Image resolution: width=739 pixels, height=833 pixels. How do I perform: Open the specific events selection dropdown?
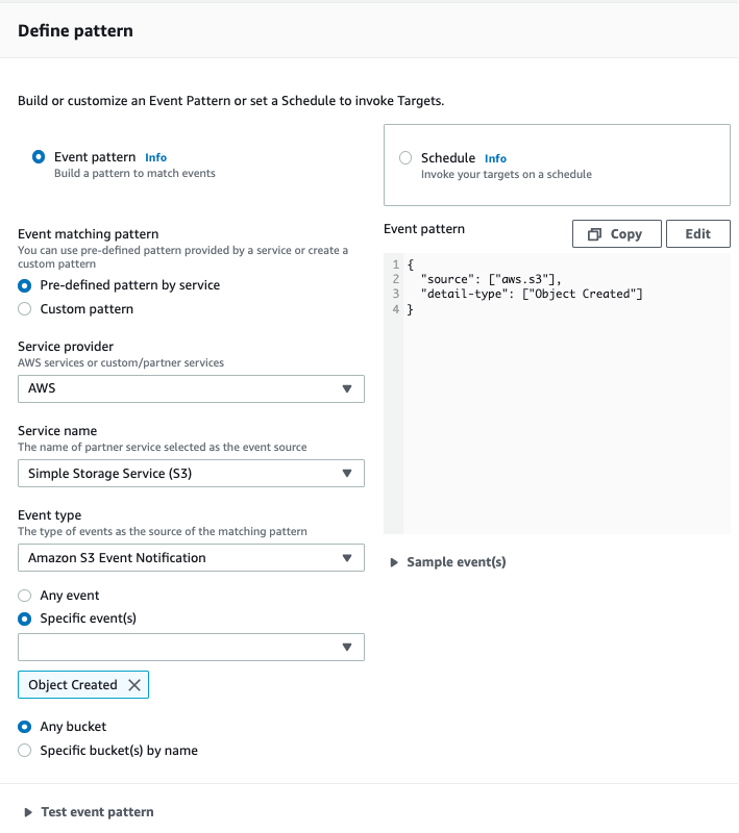coord(191,647)
